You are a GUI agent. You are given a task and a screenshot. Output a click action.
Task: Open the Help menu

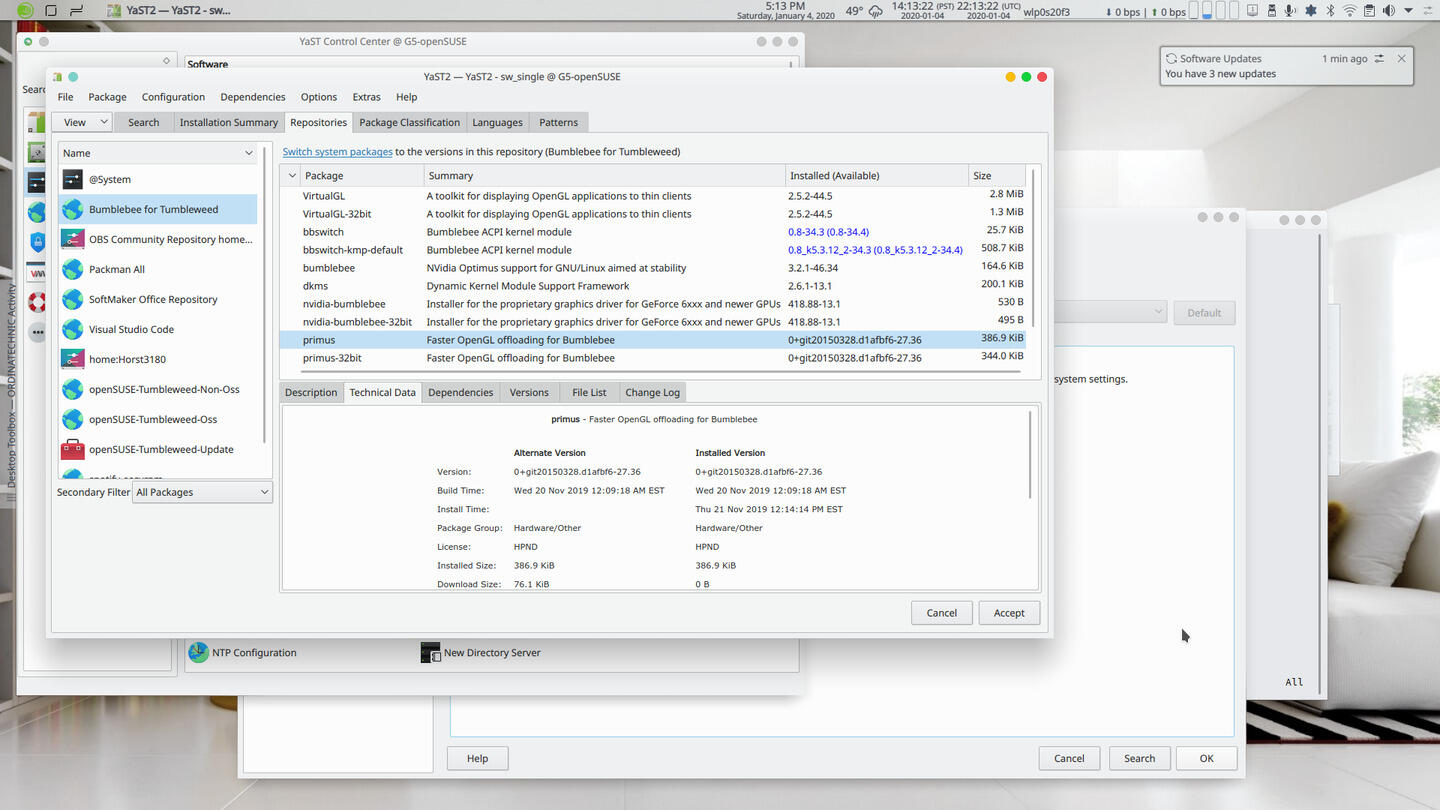coord(406,97)
